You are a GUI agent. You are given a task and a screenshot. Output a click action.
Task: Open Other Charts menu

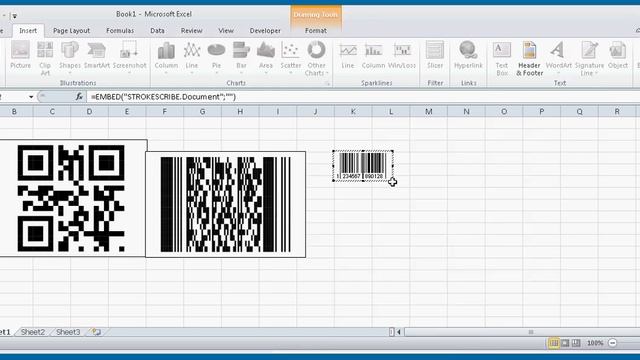click(316, 58)
